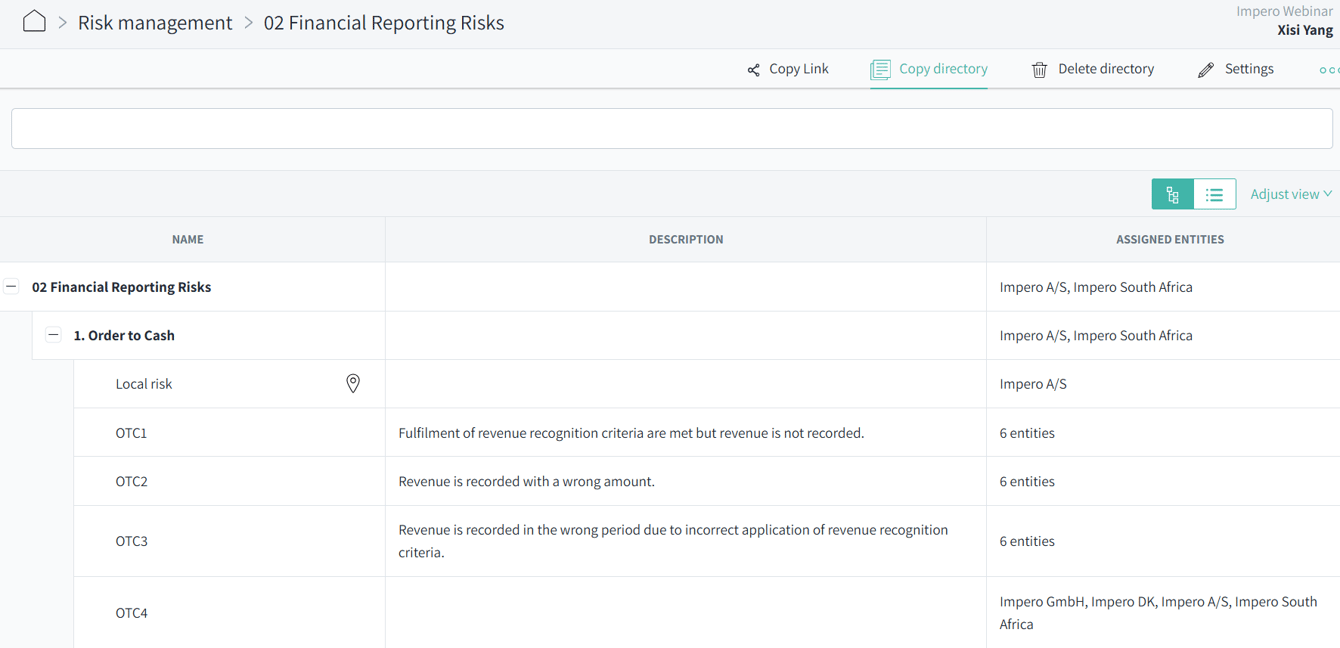
Task: Open the more options dots icon
Action: pos(1329,69)
